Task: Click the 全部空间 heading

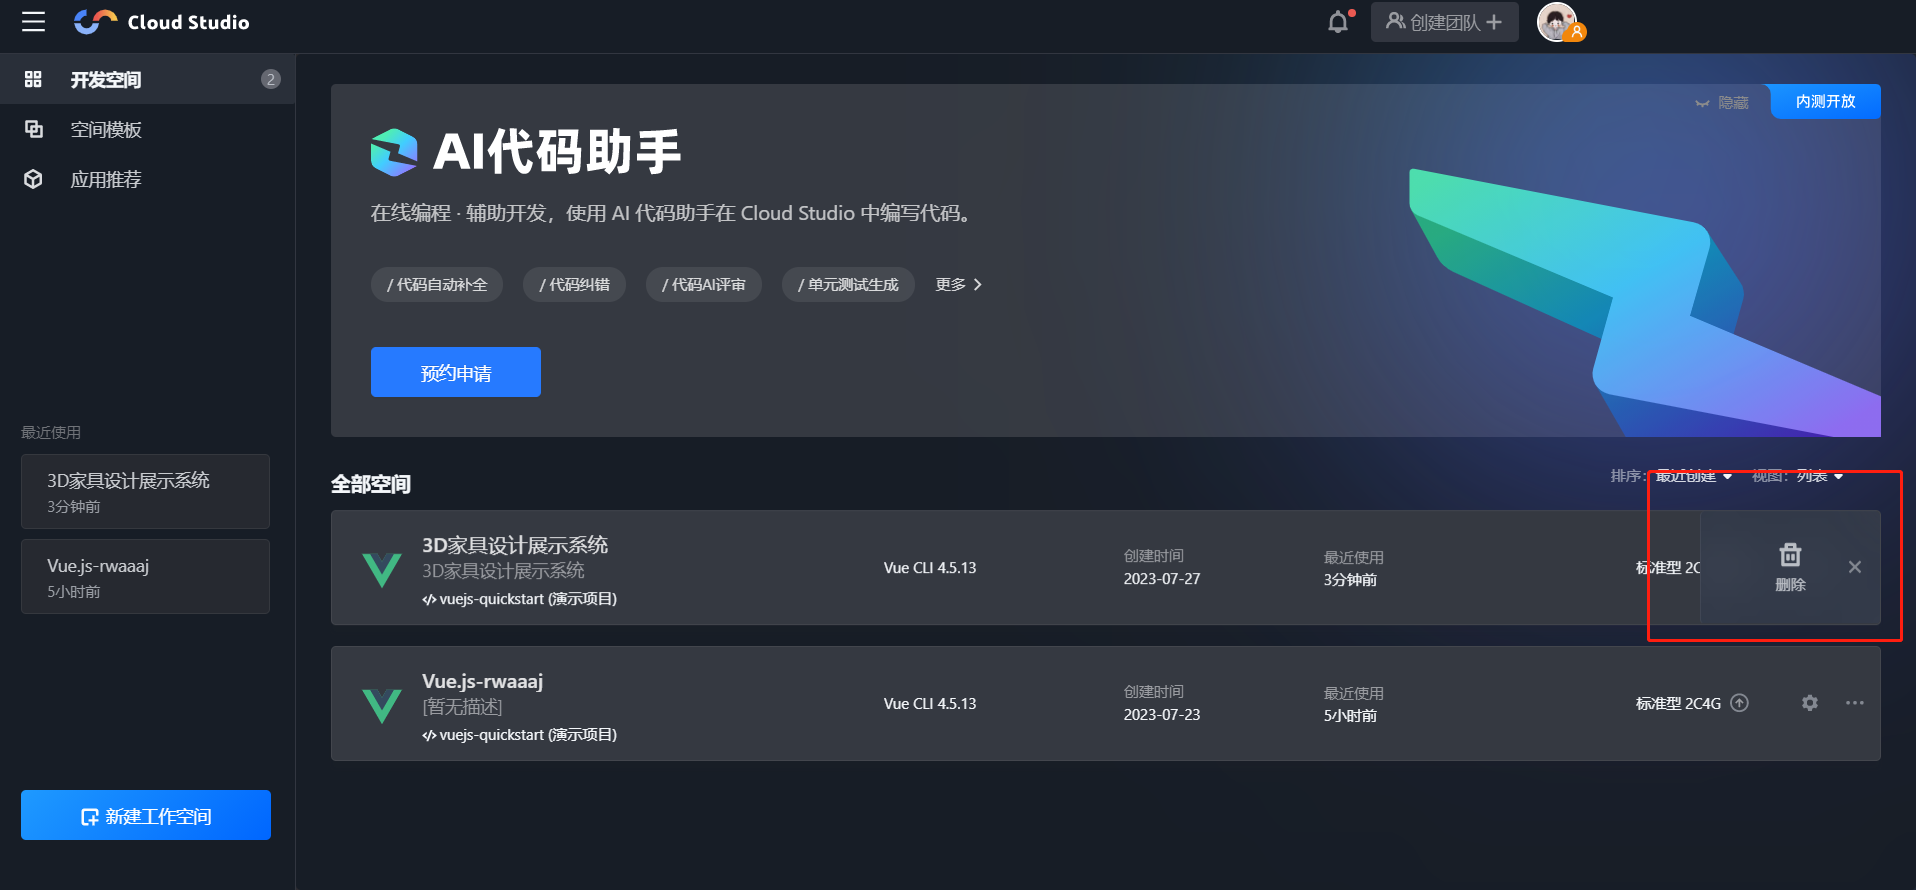Action: tap(371, 484)
